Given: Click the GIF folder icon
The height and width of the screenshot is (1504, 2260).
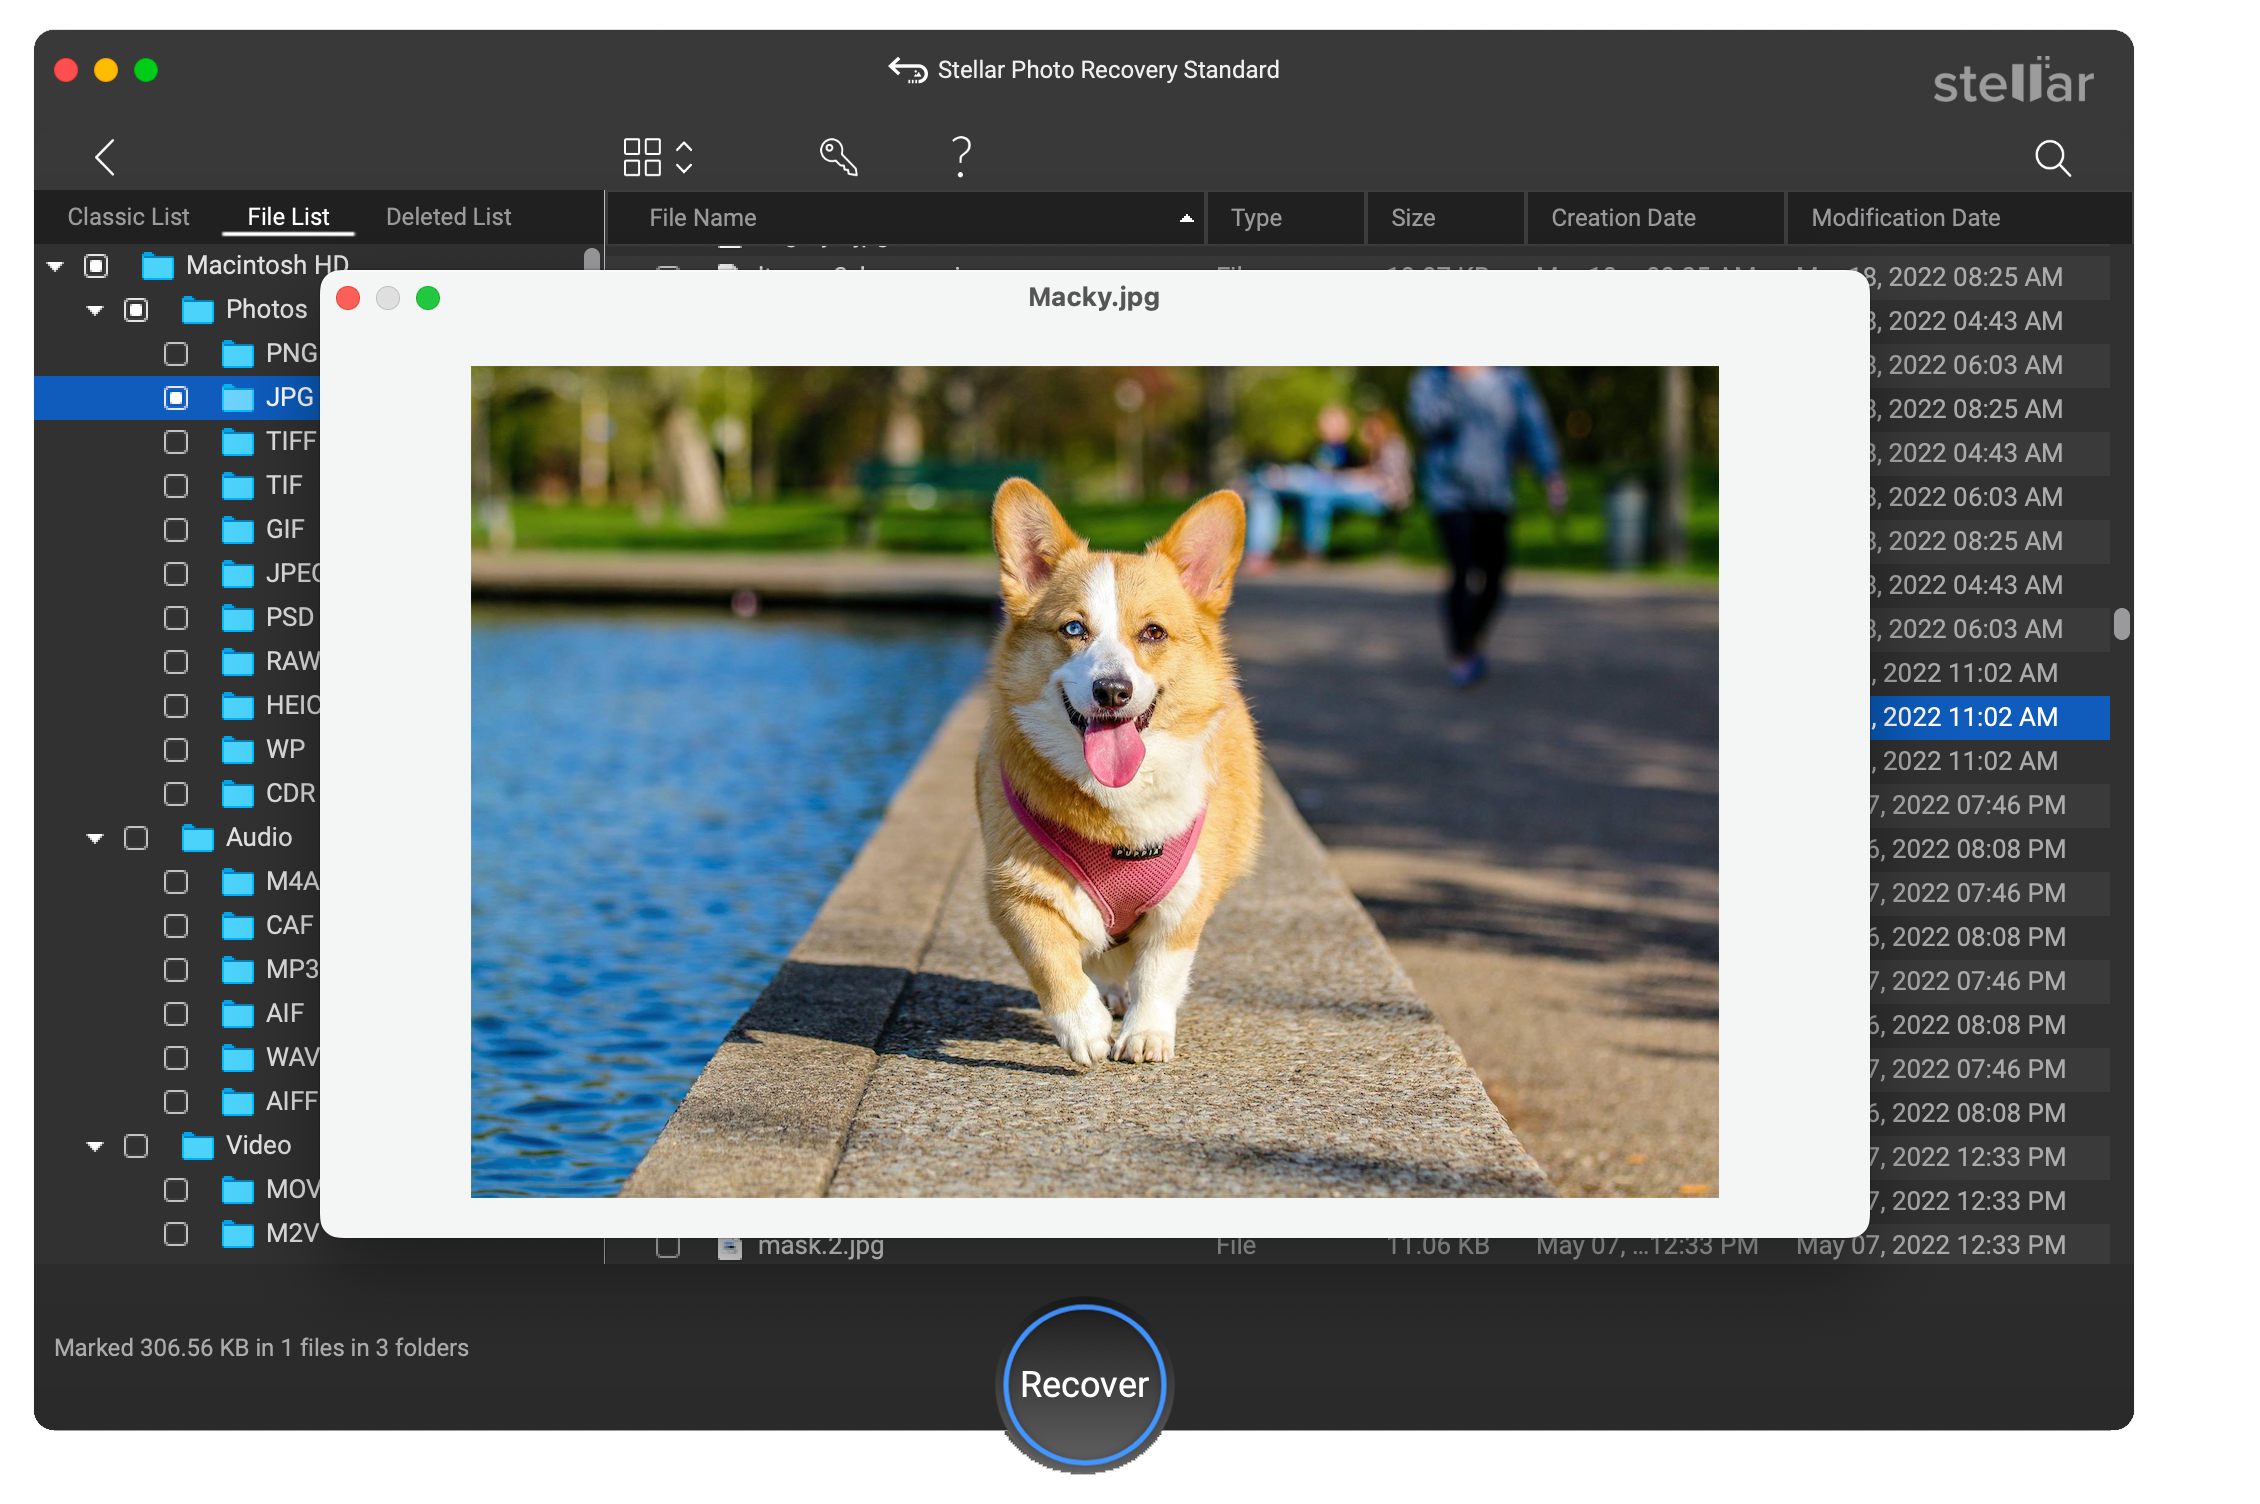Looking at the screenshot, I should pos(238,530).
